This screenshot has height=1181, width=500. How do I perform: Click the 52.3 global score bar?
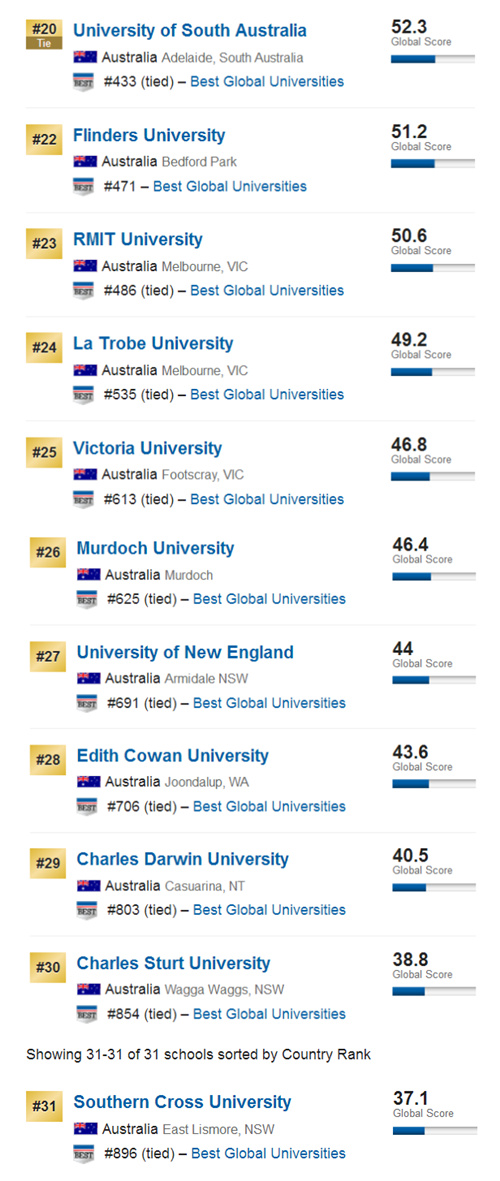coord(433,59)
